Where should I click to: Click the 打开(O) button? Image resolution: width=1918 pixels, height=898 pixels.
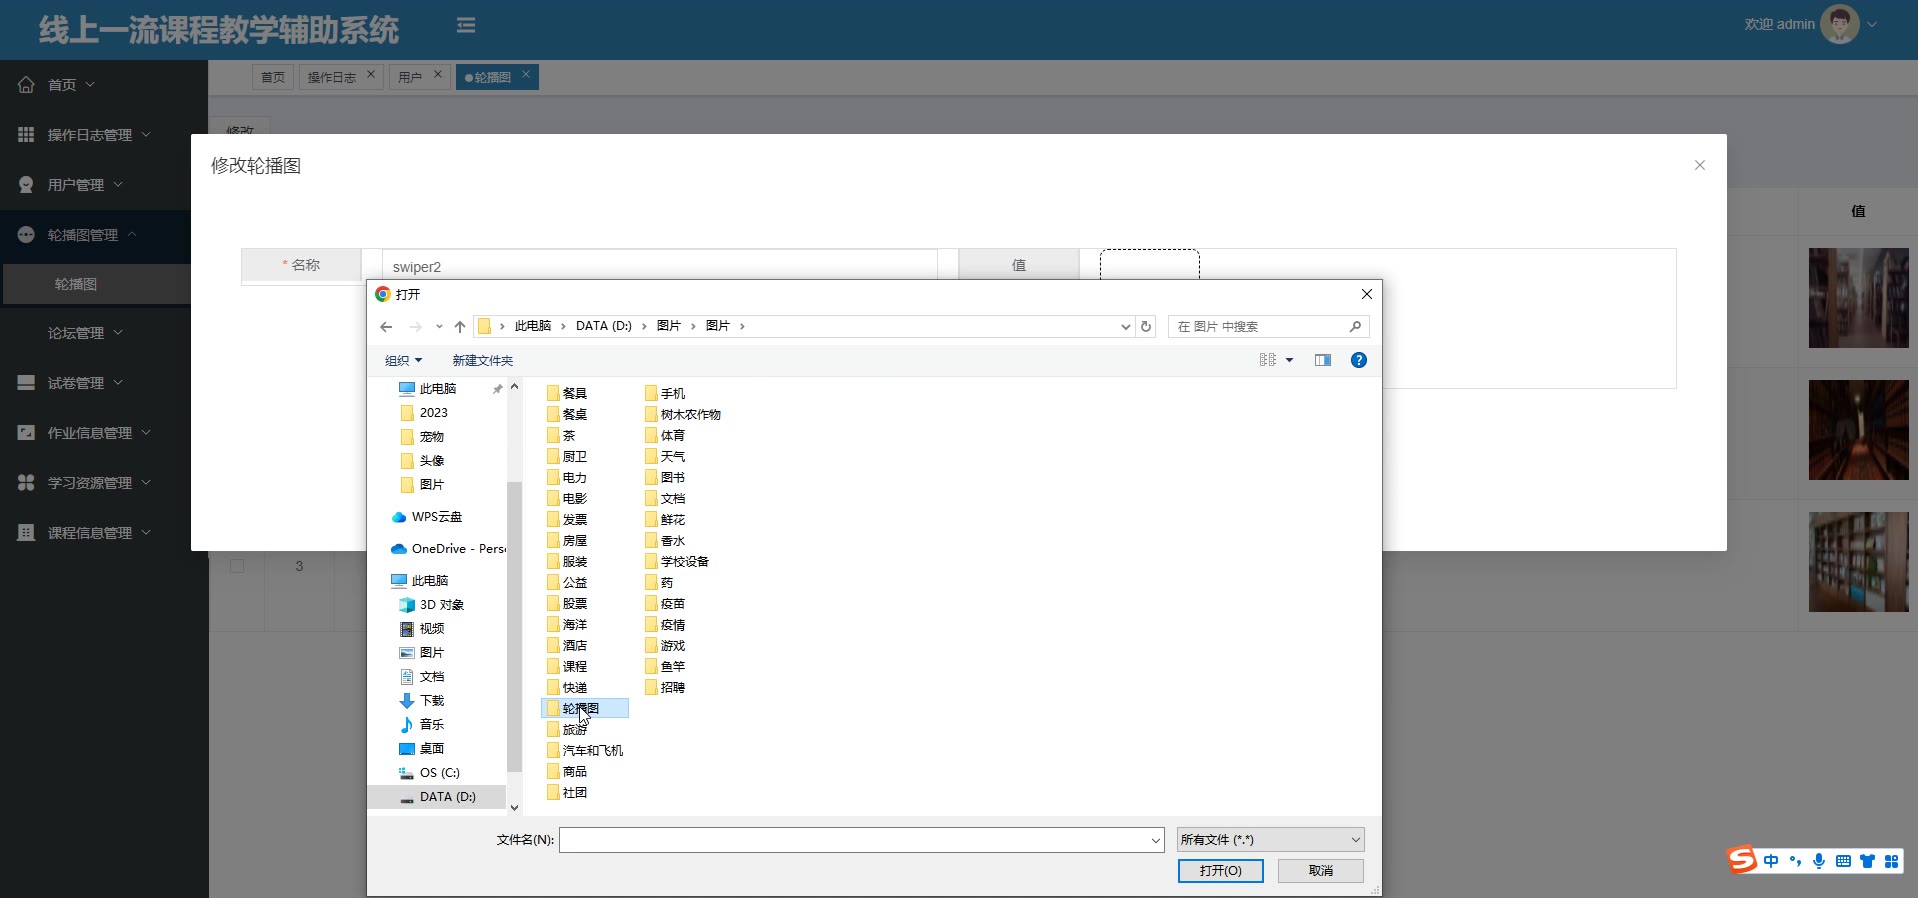[x=1220, y=871]
